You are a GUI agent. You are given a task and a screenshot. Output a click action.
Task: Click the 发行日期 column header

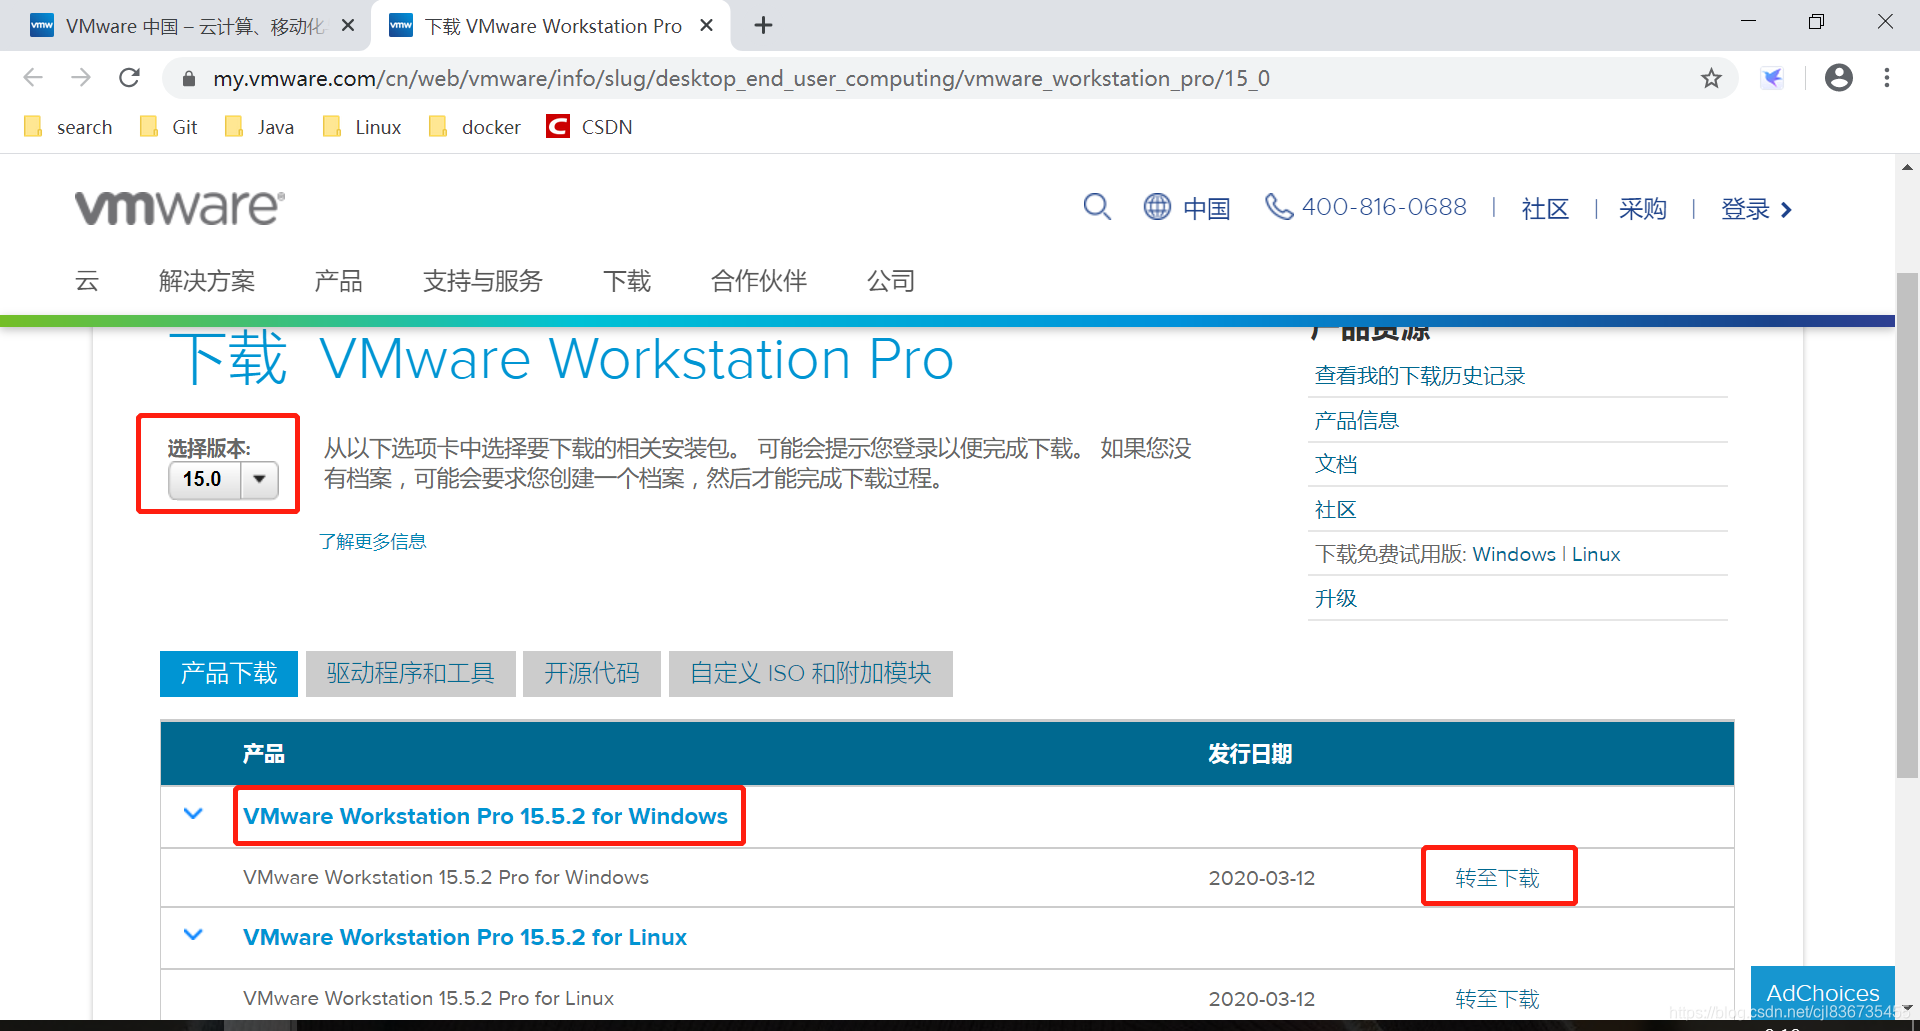(1250, 754)
